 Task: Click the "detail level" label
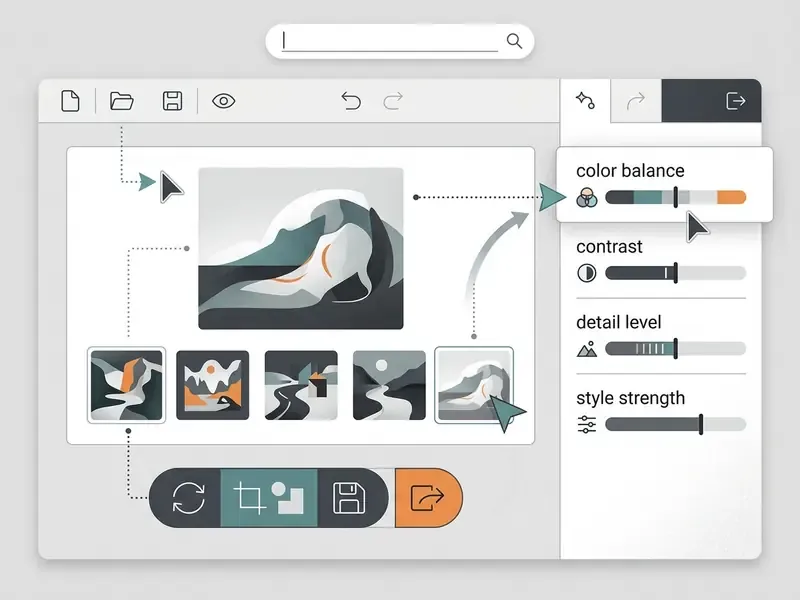tap(618, 322)
